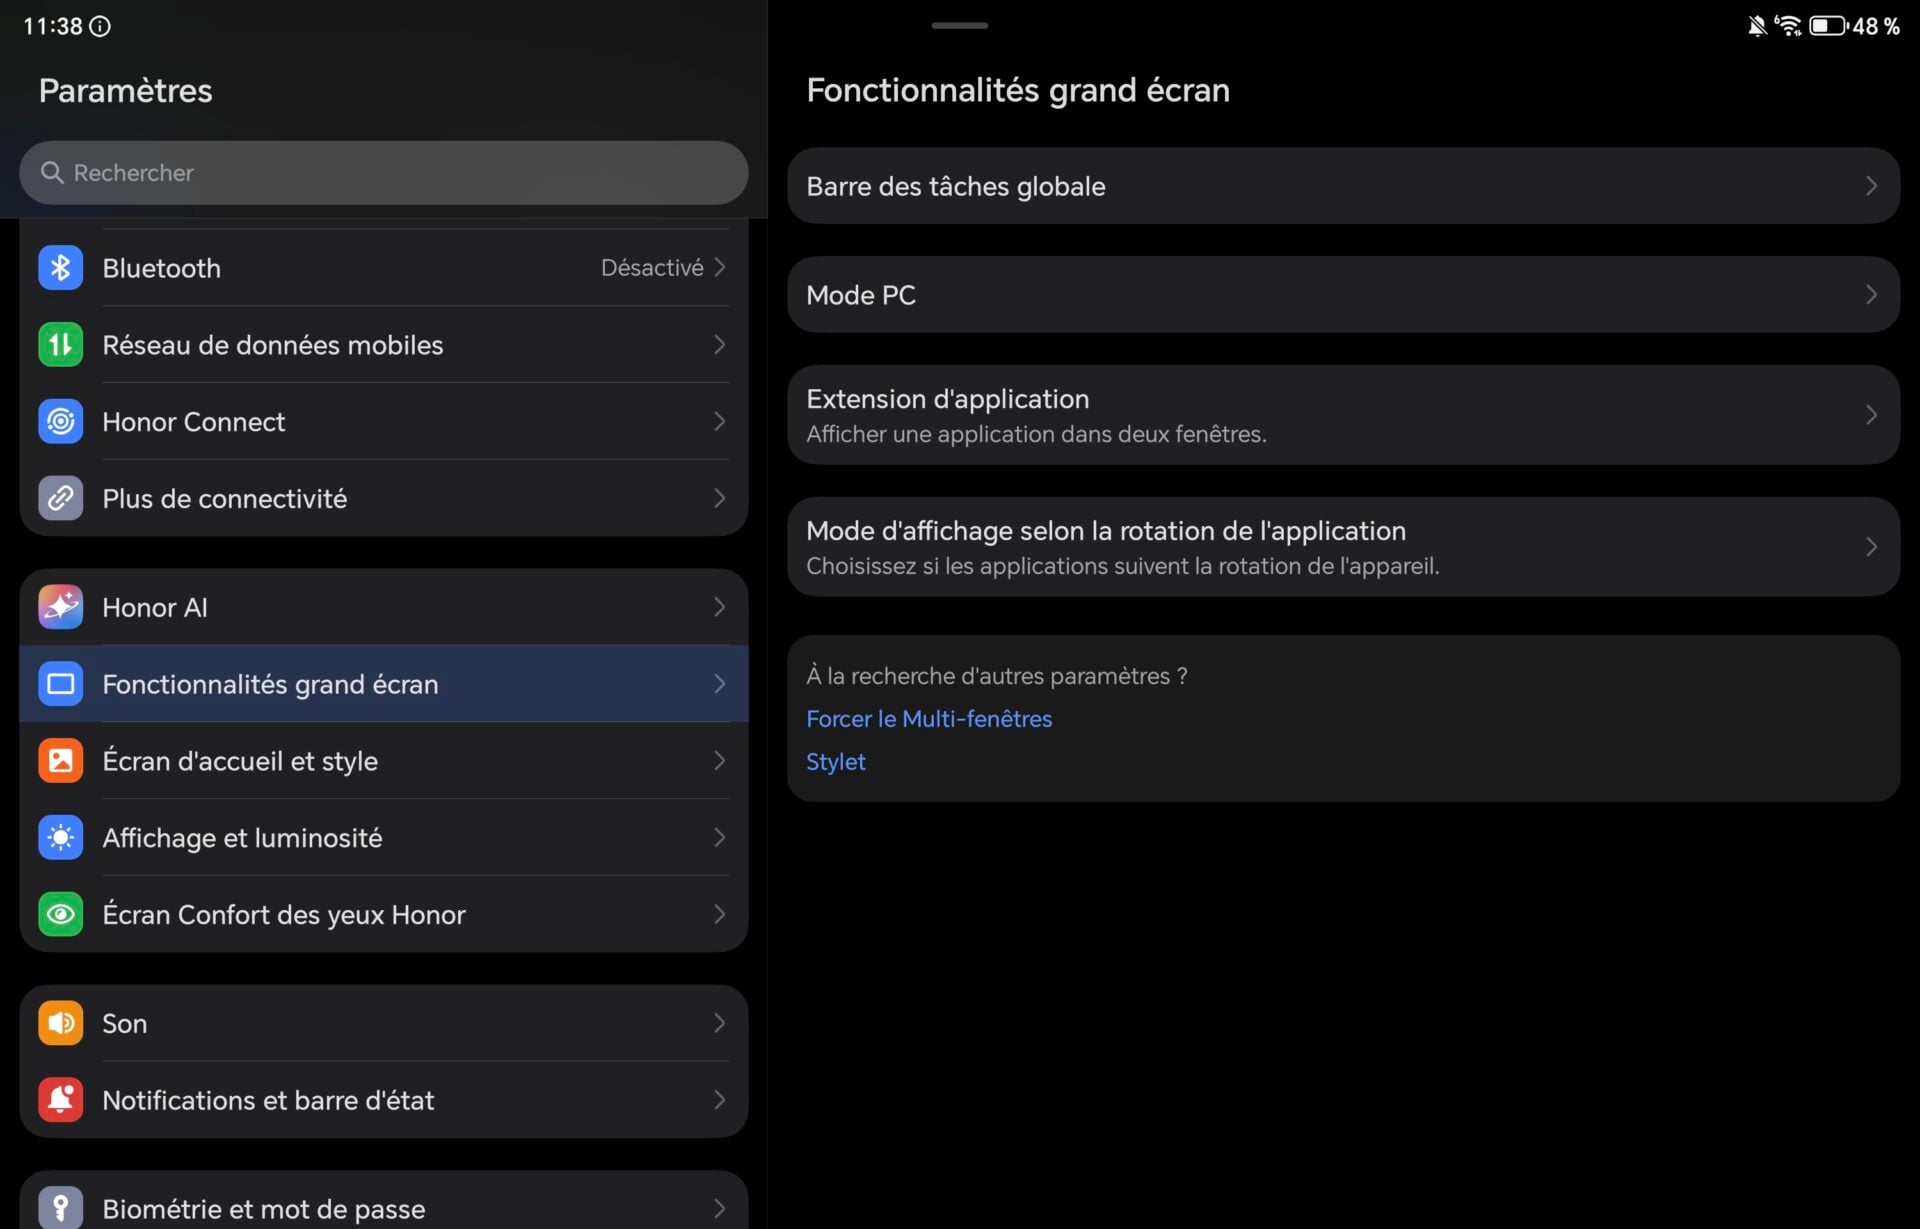Open Extension d'application chevron

[1870, 415]
